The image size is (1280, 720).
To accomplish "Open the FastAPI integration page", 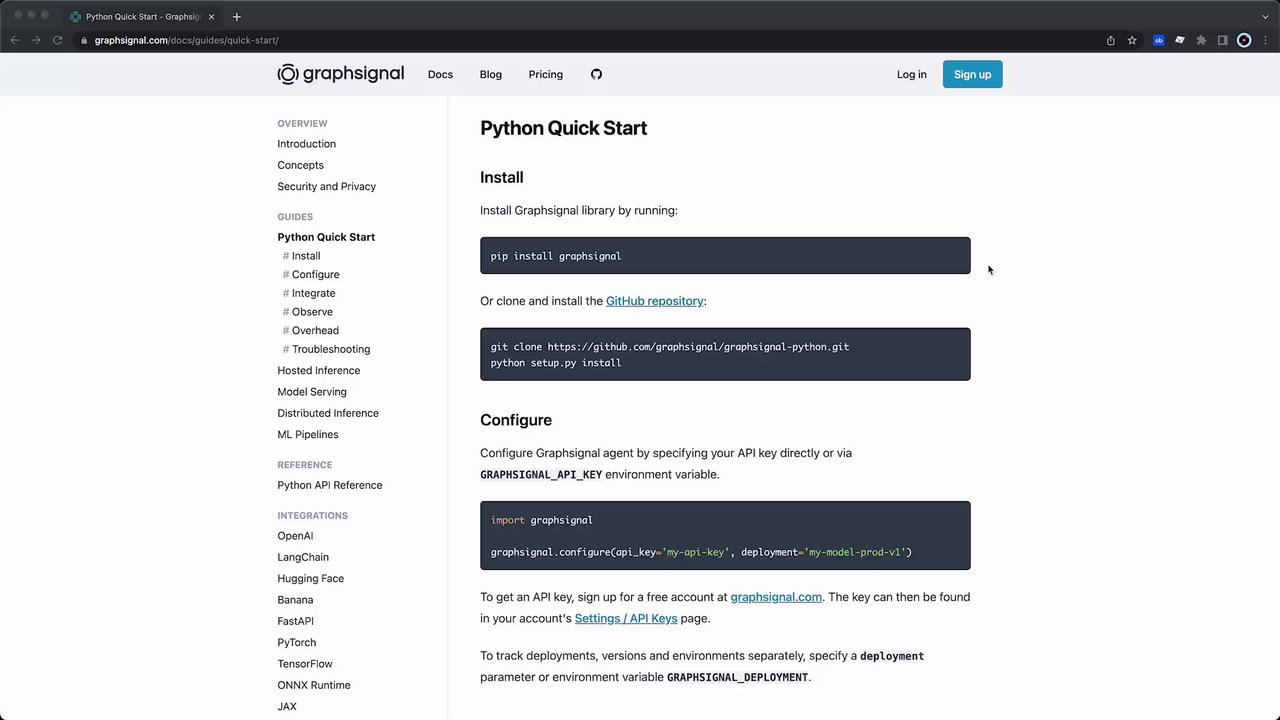I will pyautogui.click(x=295, y=621).
